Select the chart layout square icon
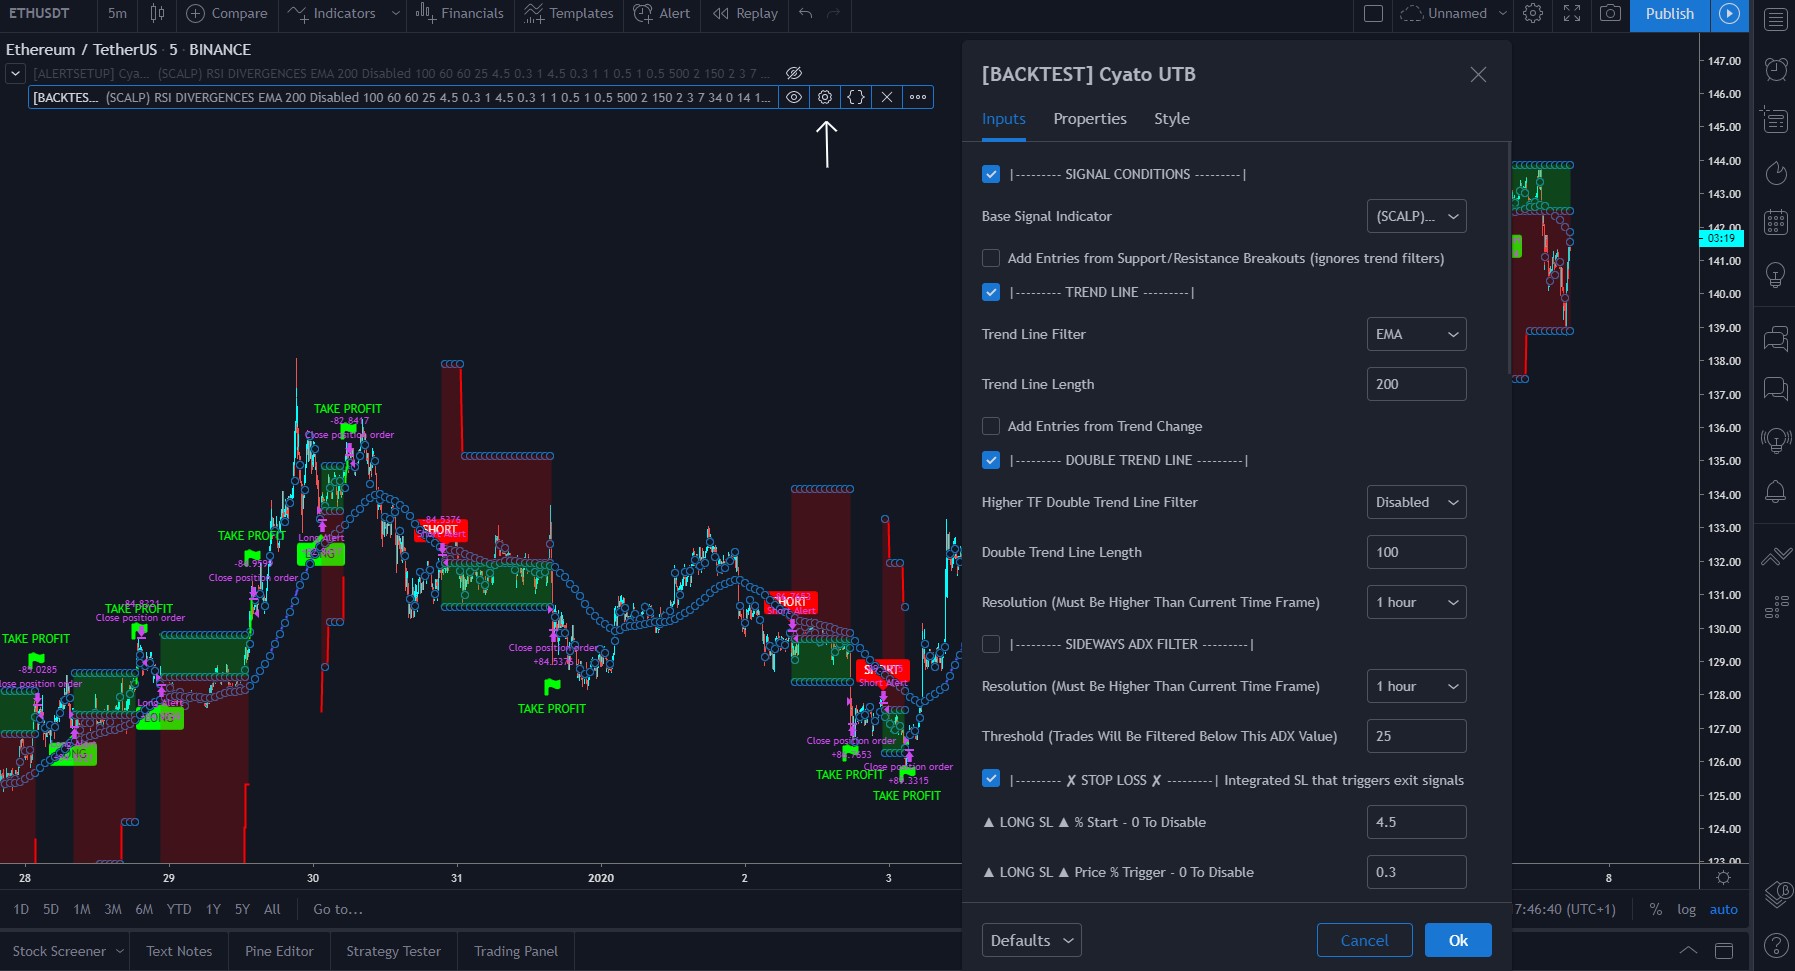 point(1374,13)
